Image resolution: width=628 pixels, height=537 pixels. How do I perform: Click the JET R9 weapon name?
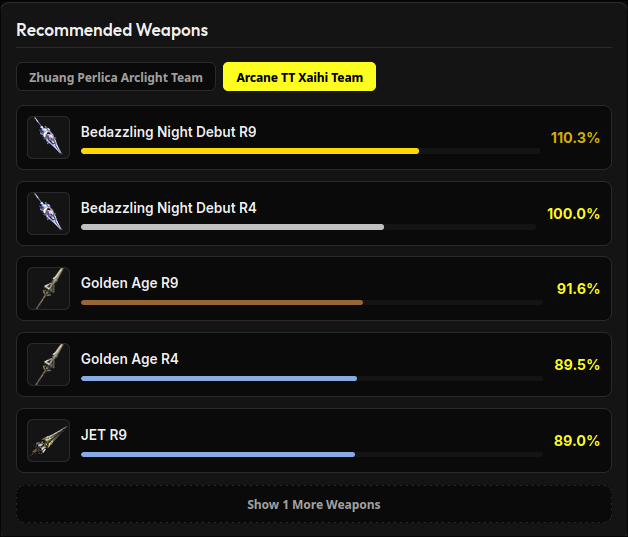pos(104,435)
